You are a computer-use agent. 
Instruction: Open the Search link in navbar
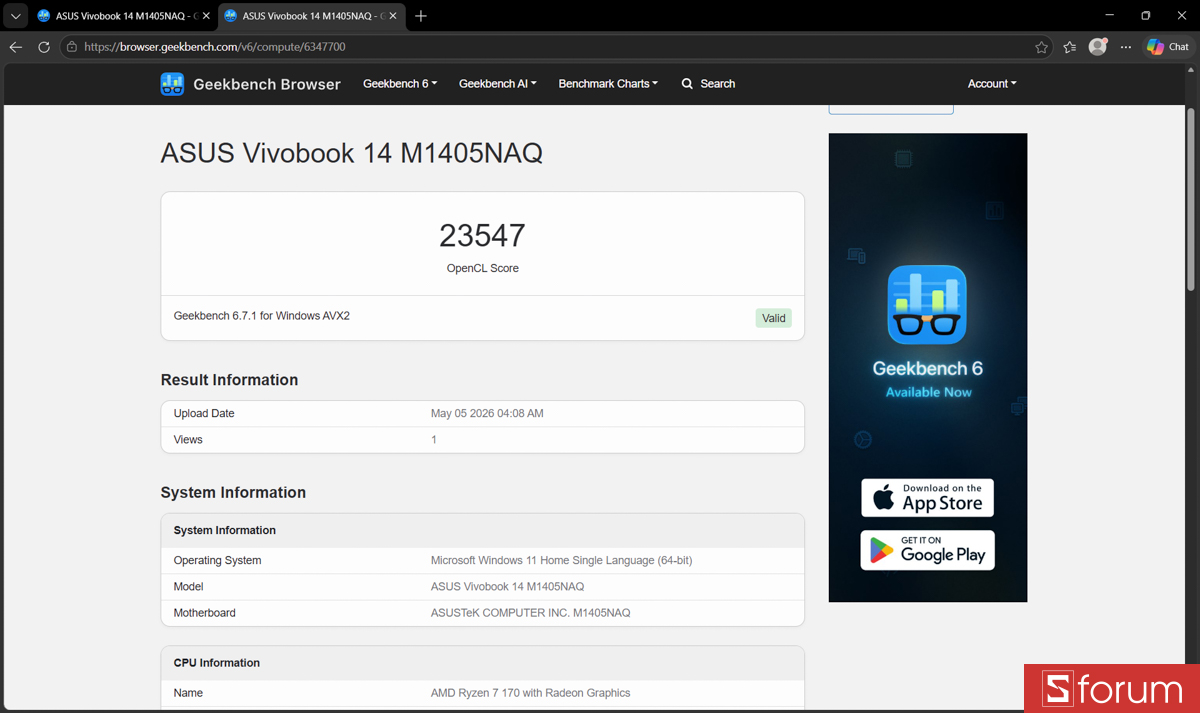[708, 84]
